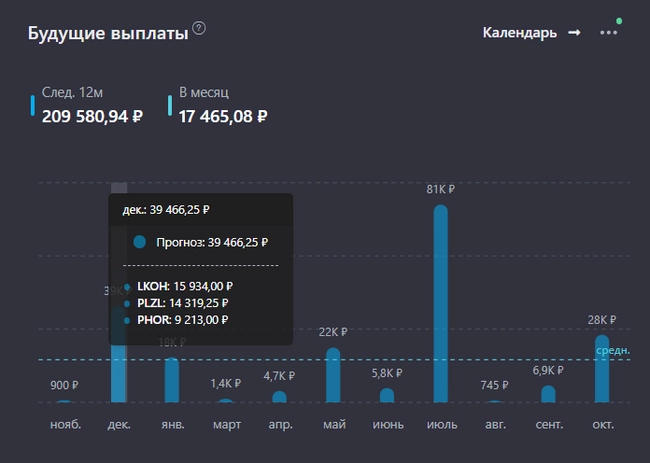
Task: Click the След. 12м total amount
Action: pos(92,116)
